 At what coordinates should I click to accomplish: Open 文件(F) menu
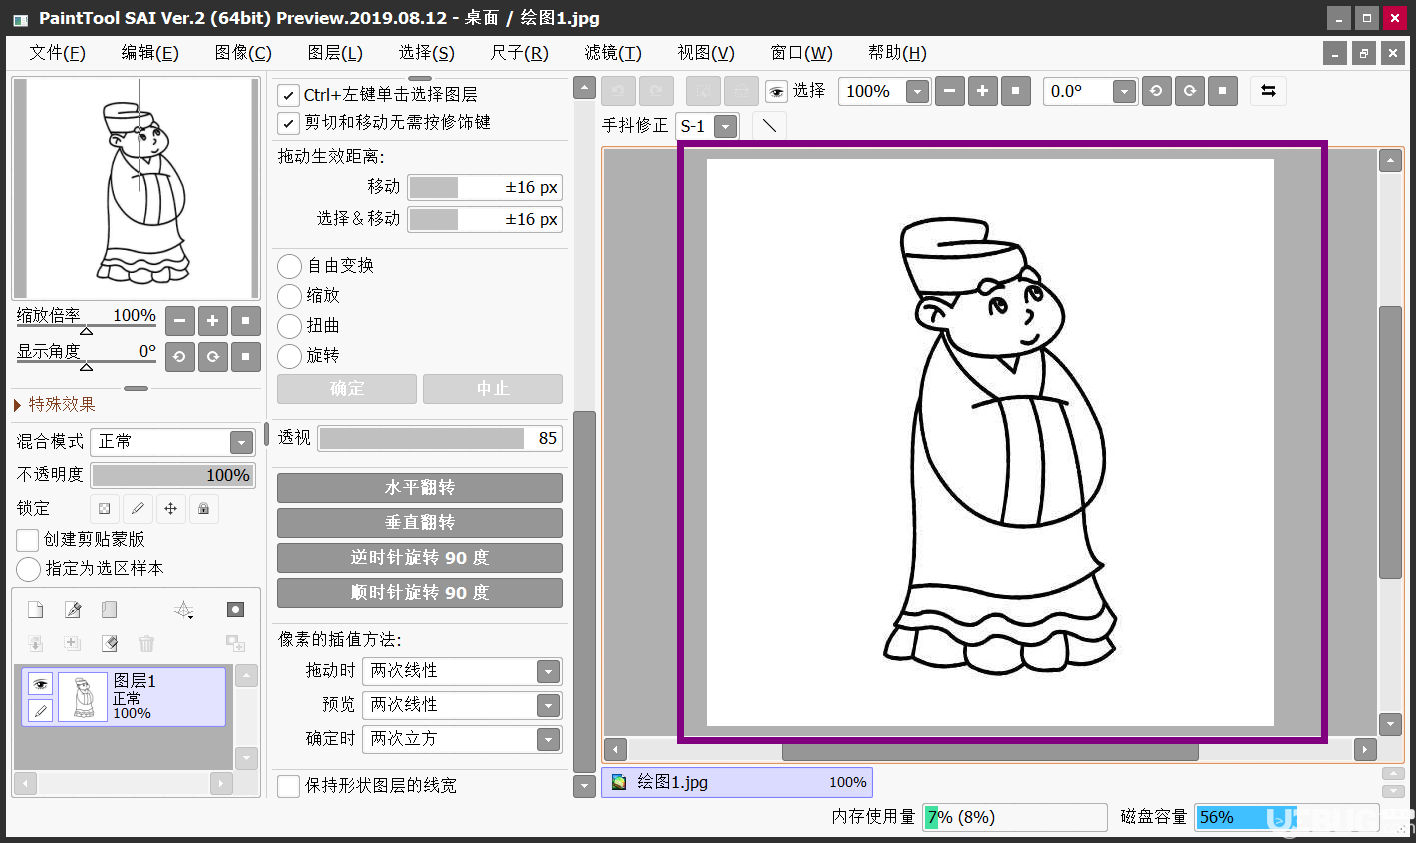click(x=57, y=53)
